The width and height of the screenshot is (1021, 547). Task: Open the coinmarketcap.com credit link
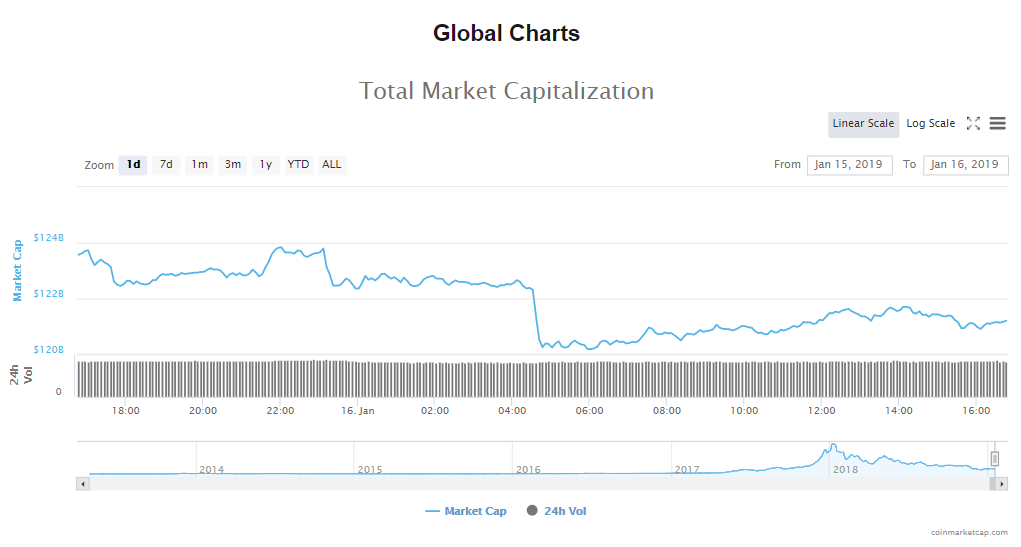(969, 533)
